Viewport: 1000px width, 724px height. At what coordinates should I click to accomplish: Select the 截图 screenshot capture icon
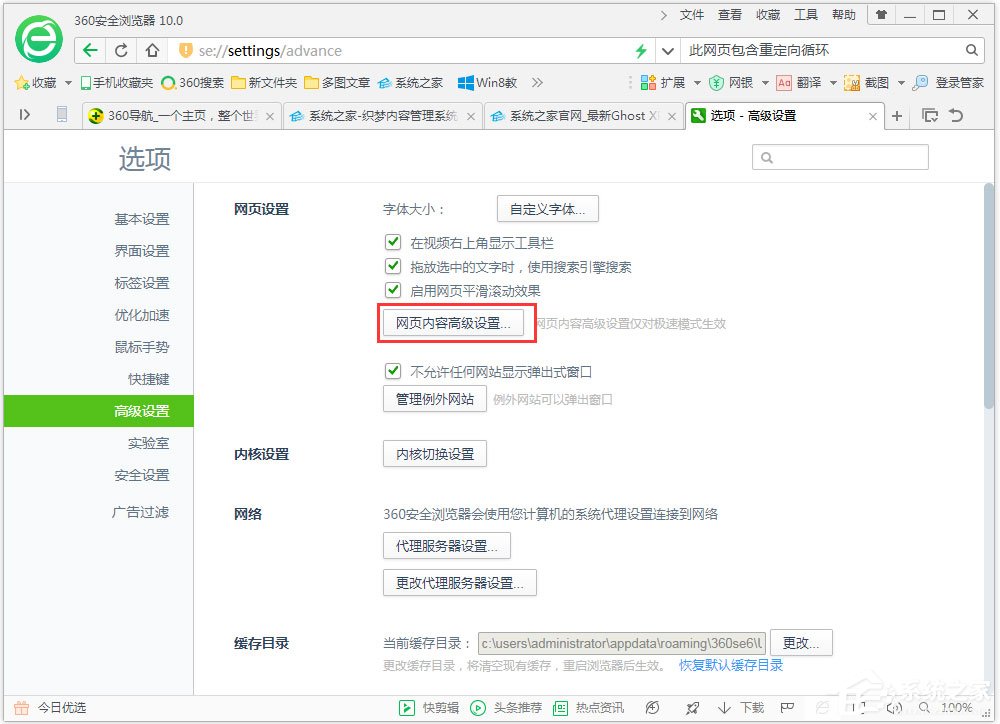point(852,83)
